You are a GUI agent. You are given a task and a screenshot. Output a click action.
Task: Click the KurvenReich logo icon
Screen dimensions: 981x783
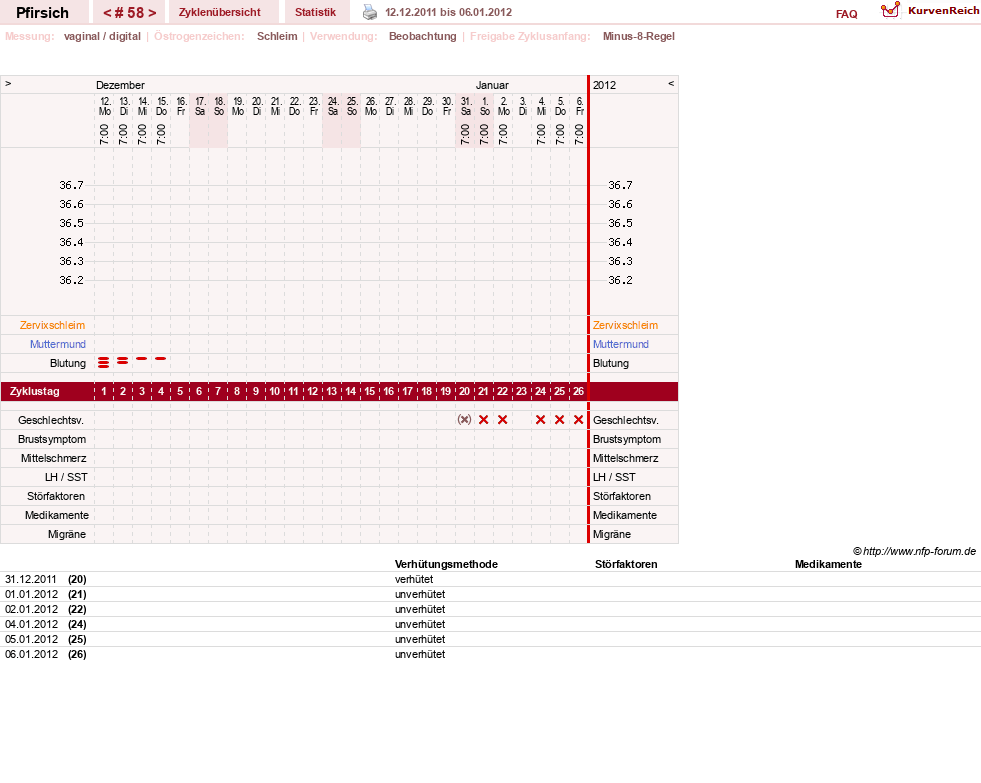(x=890, y=10)
